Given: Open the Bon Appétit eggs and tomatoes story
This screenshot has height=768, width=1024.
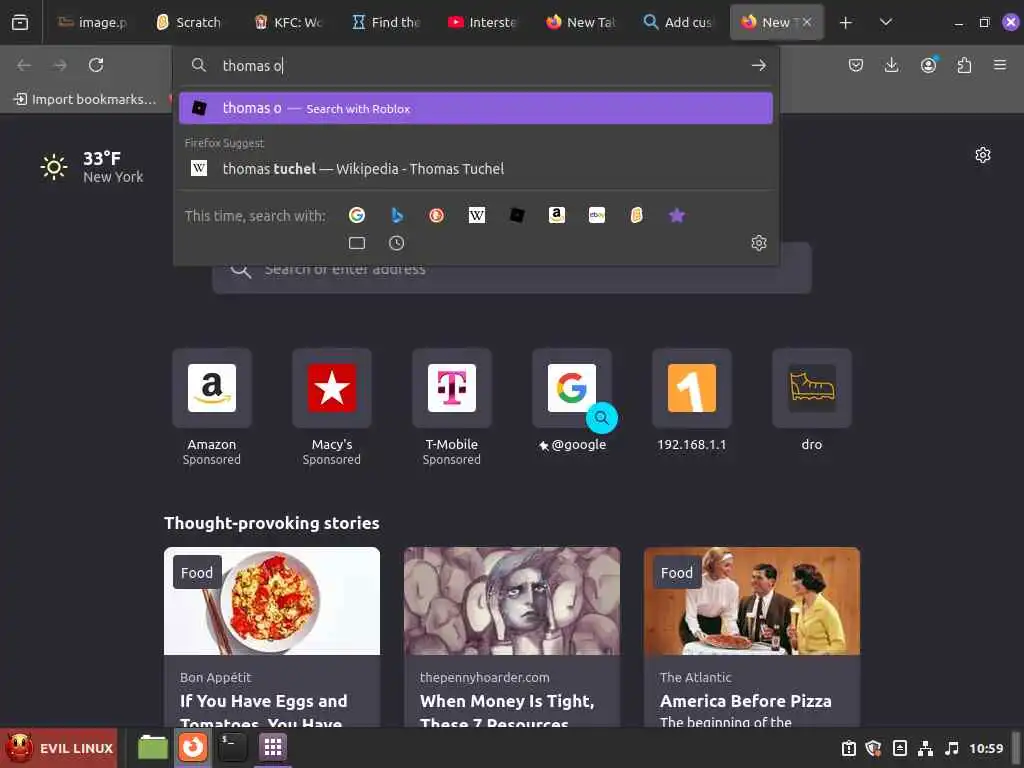Looking at the screenshot, I should point(272,637).
